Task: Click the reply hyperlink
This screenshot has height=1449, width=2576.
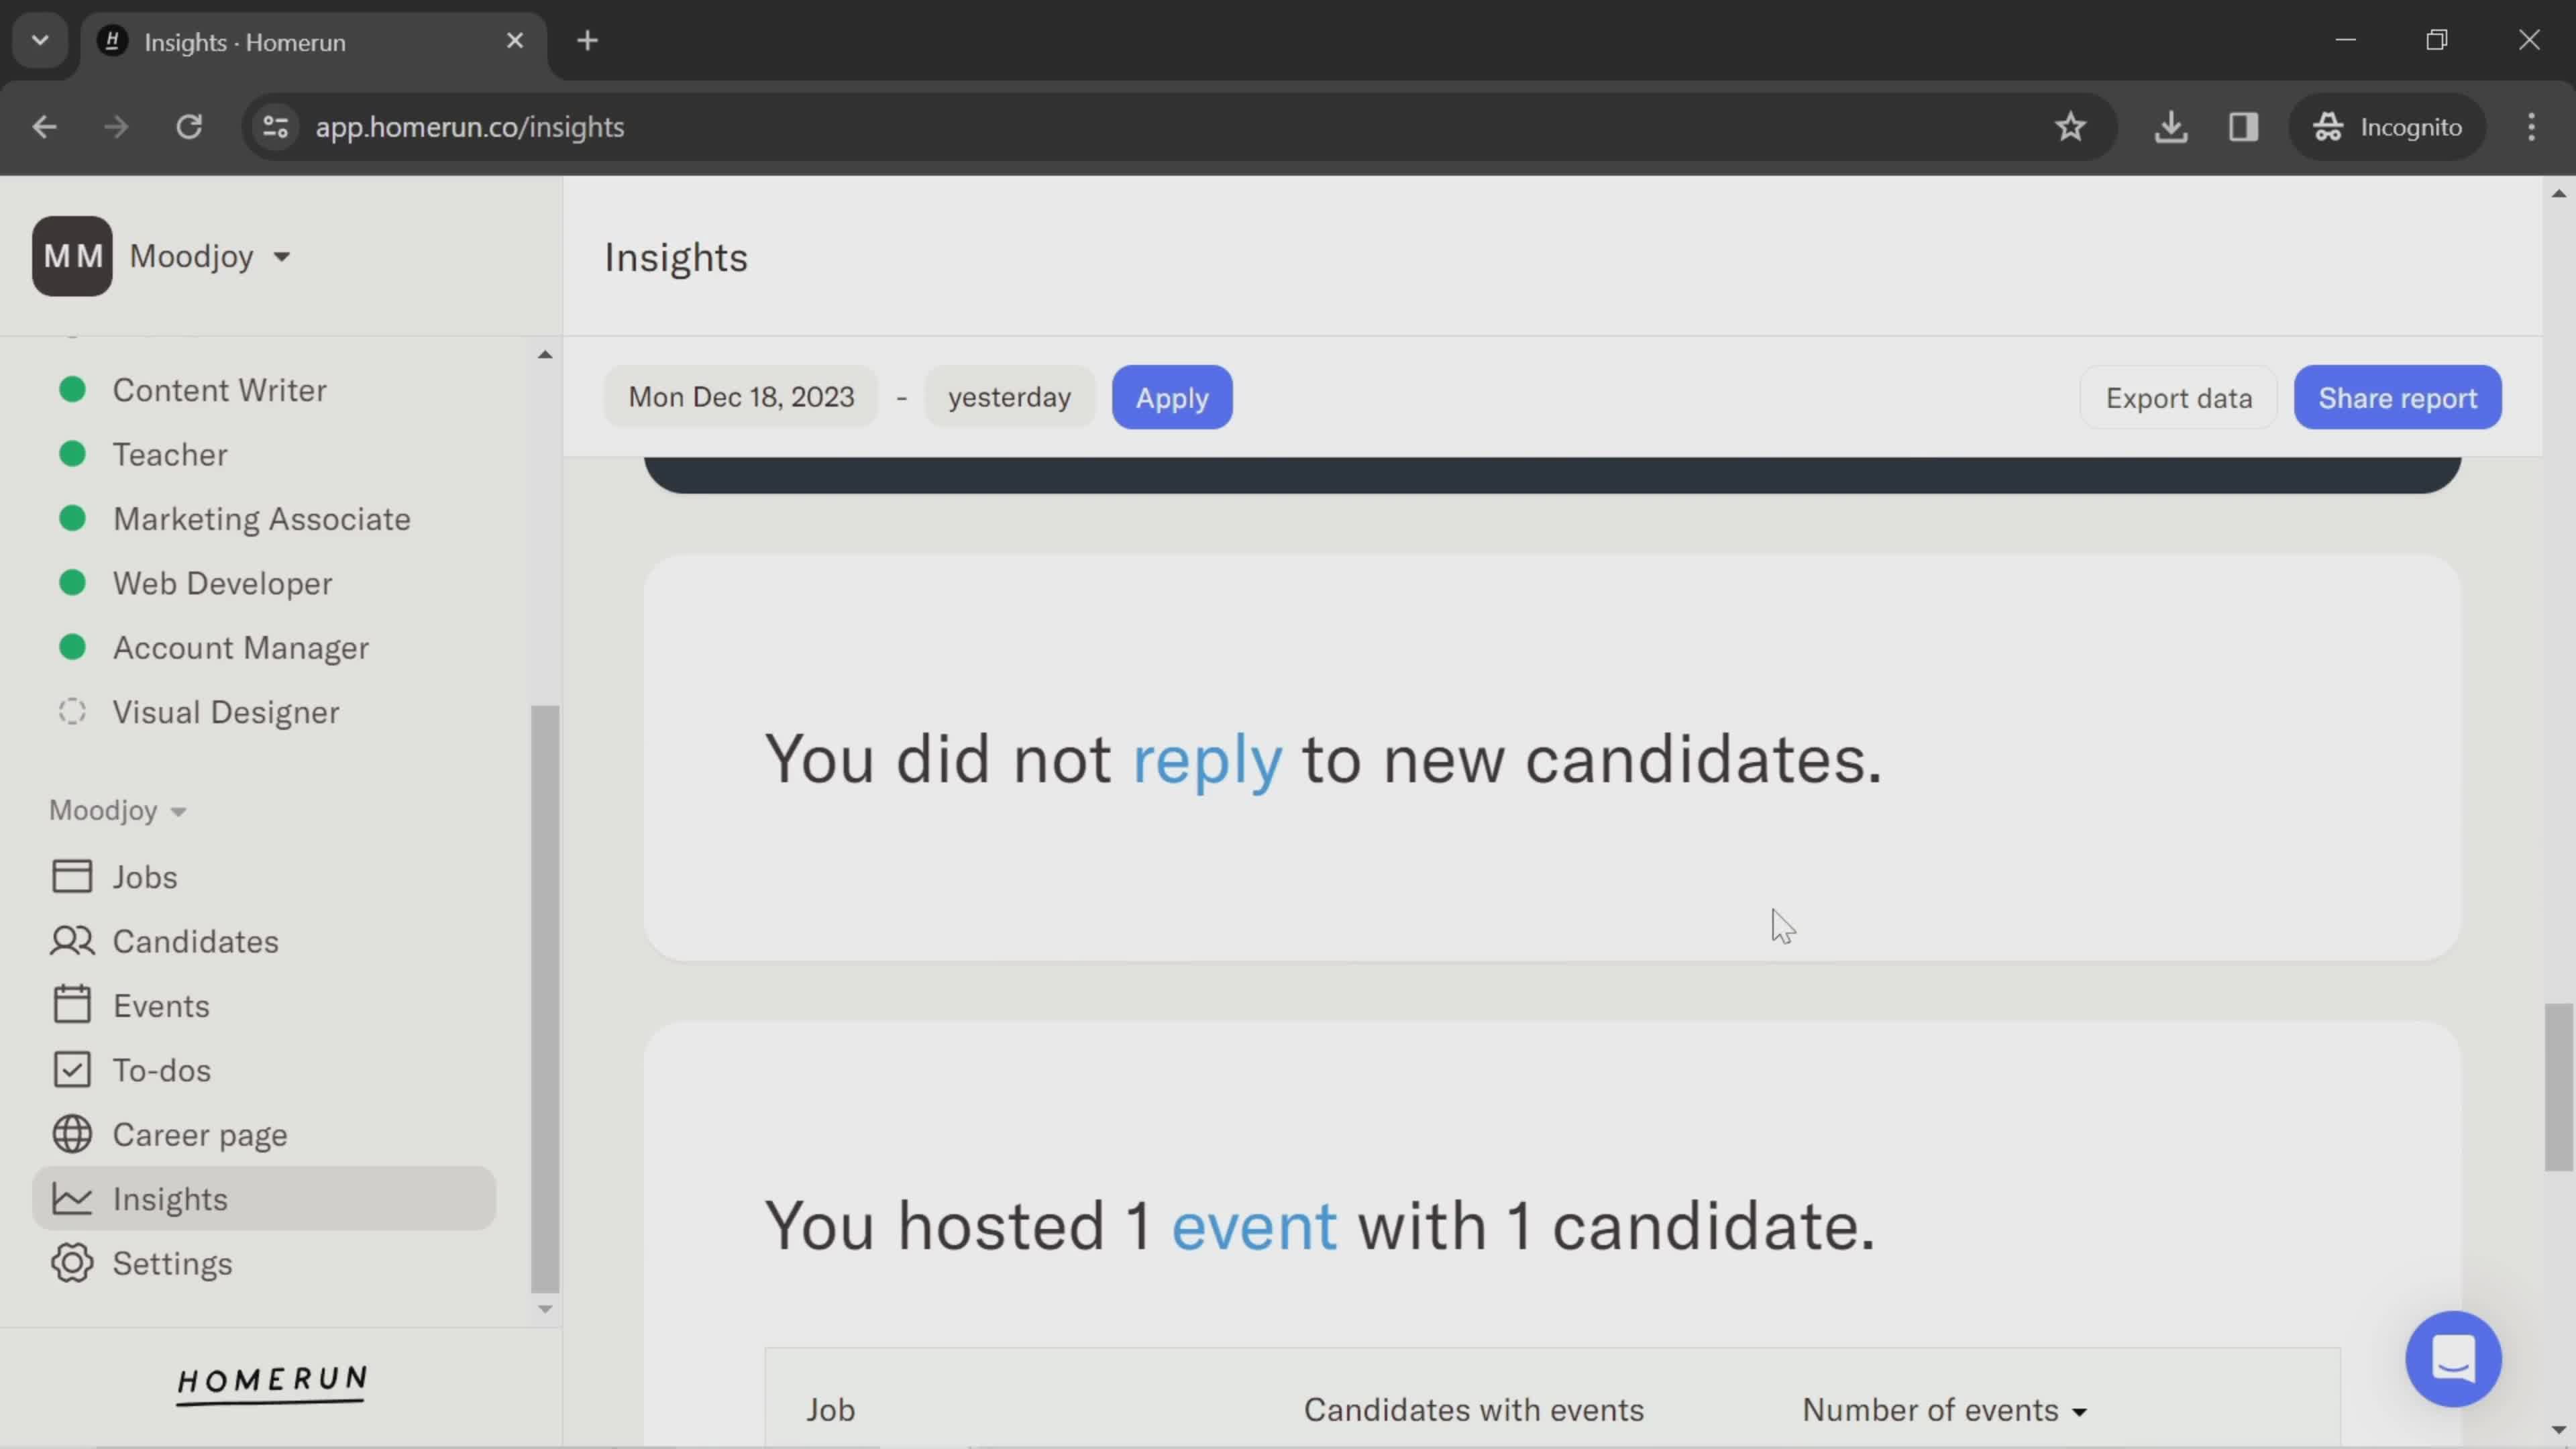Action: [1208, 757]
